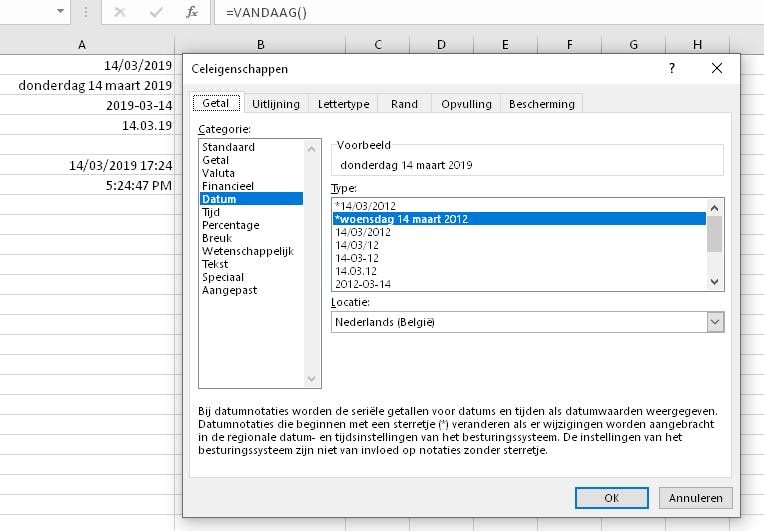Open the Bescherming tab

pos(542,104)
